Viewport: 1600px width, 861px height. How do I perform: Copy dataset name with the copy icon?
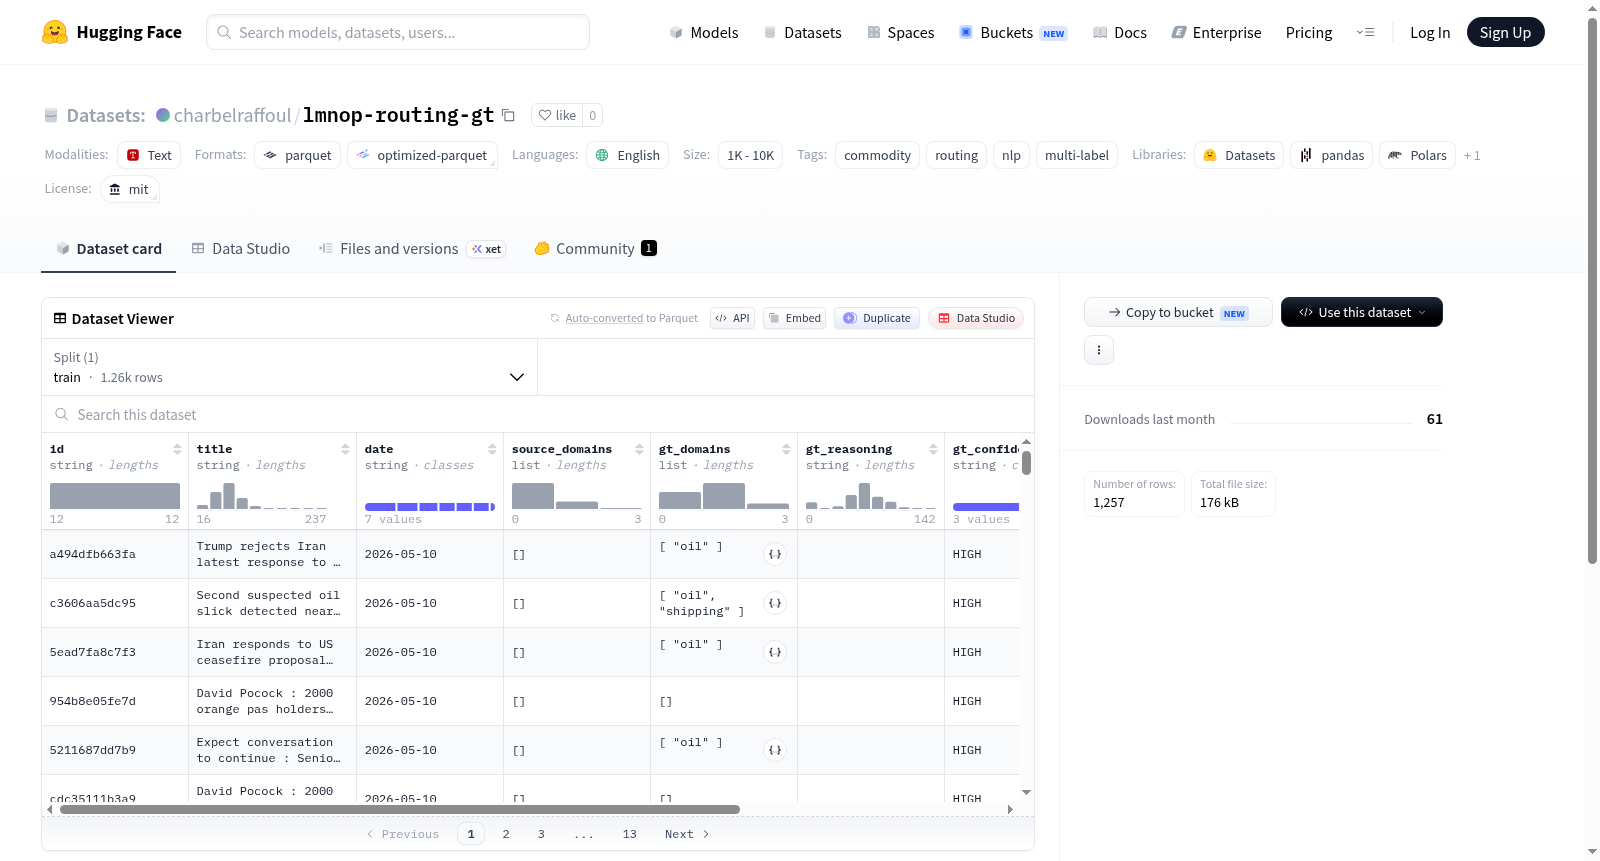508,115
